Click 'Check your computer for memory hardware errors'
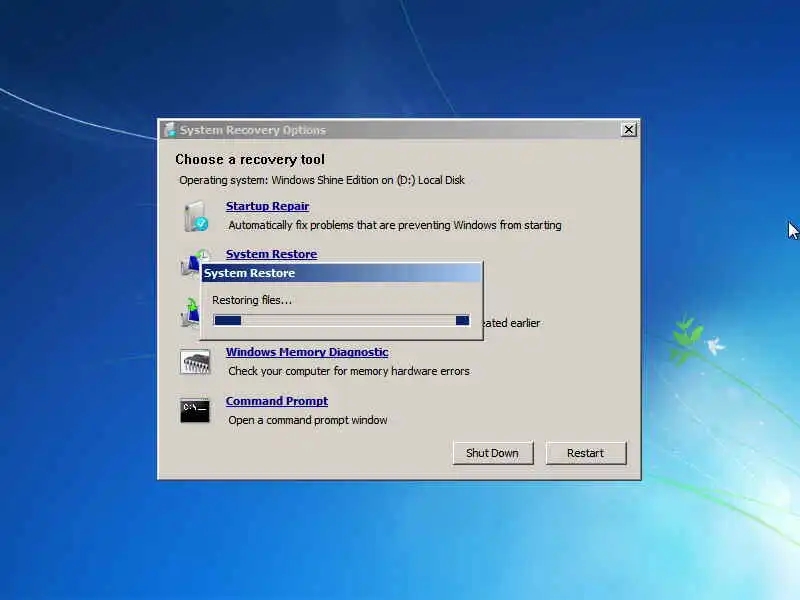 pos(349,371)
